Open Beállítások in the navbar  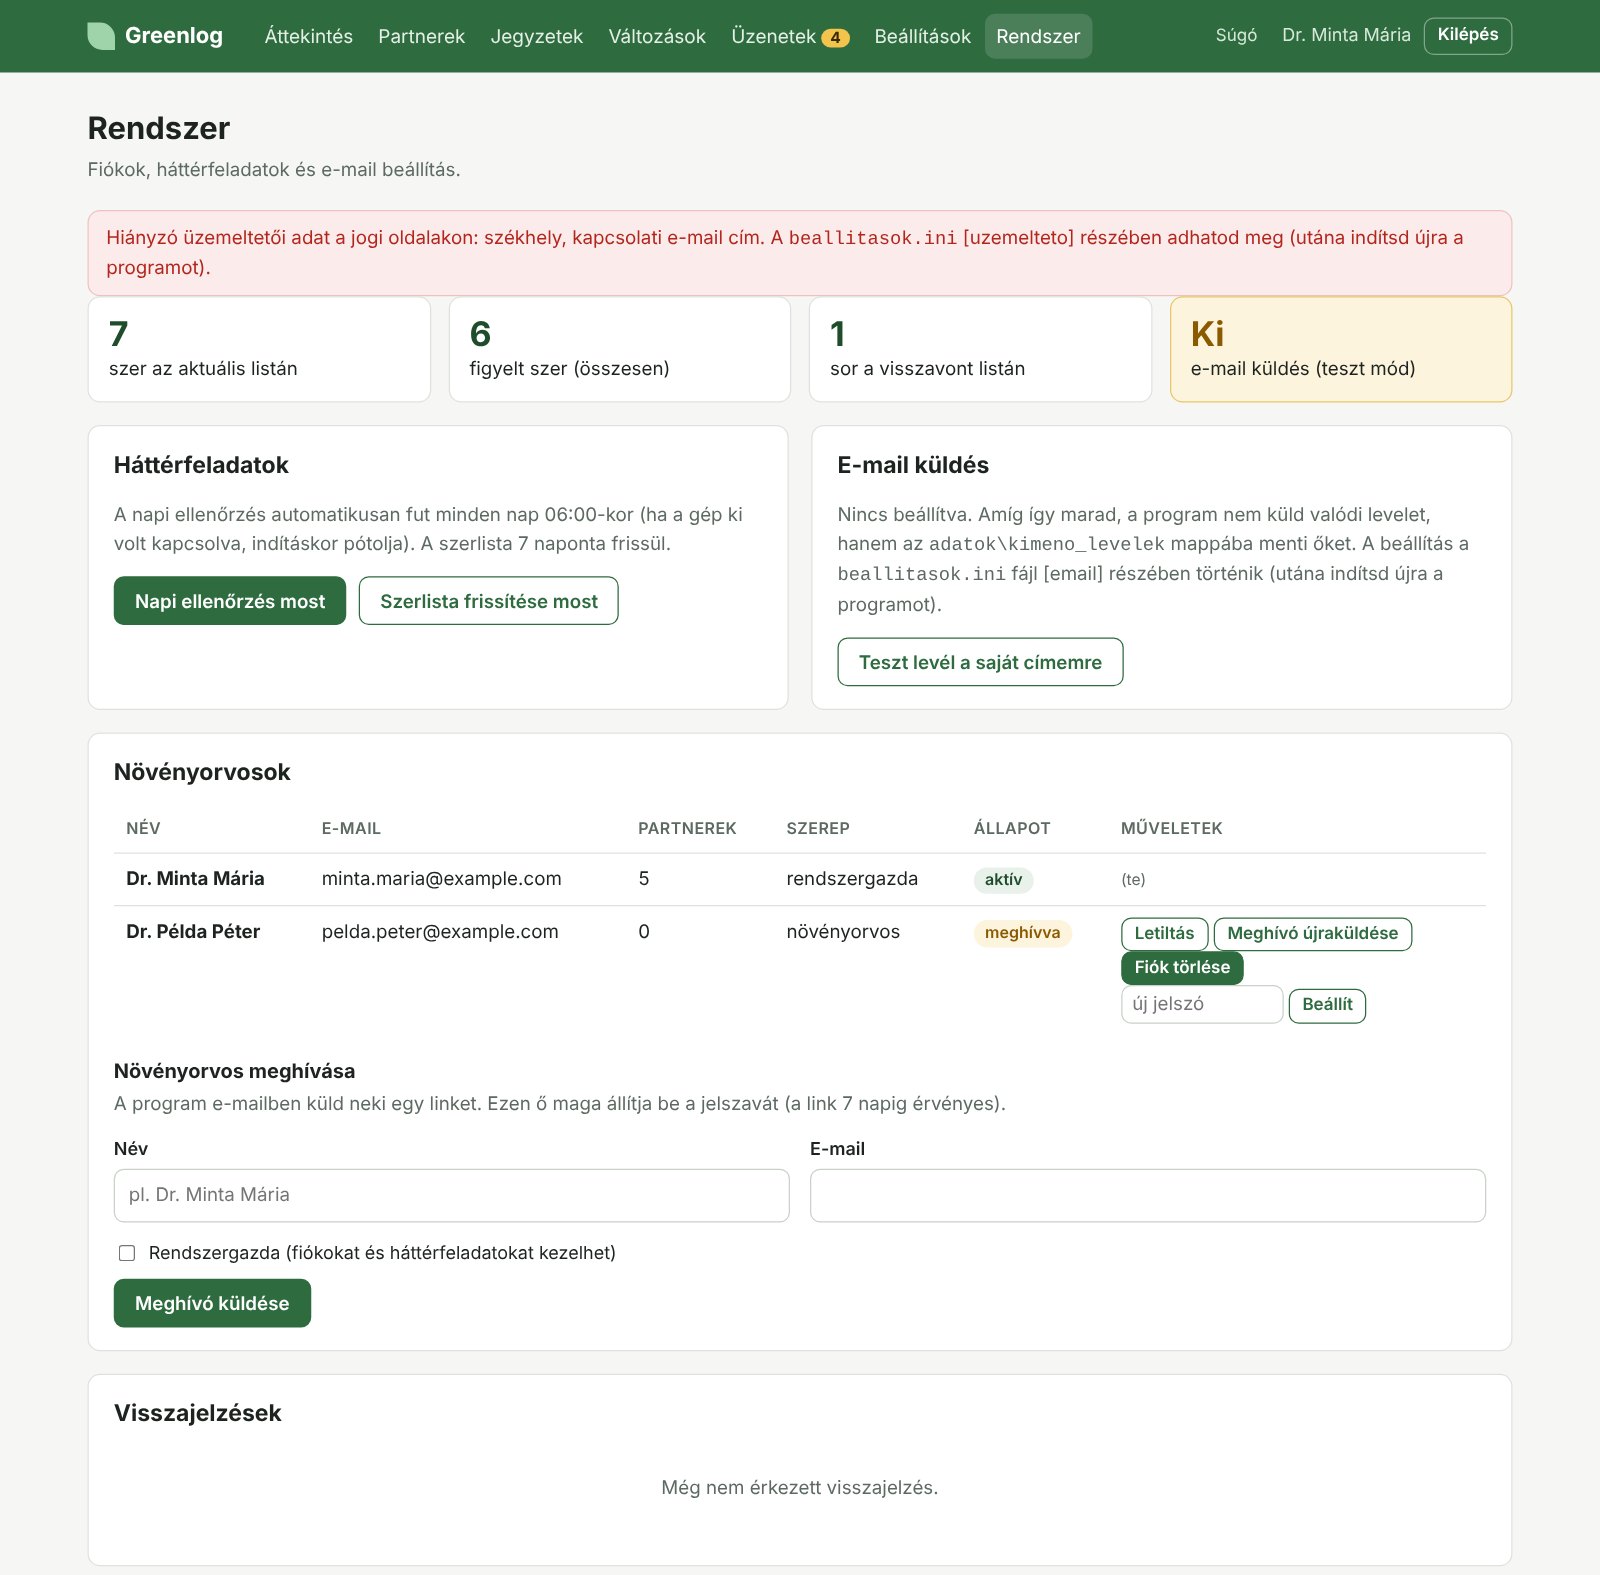point(922,36)
